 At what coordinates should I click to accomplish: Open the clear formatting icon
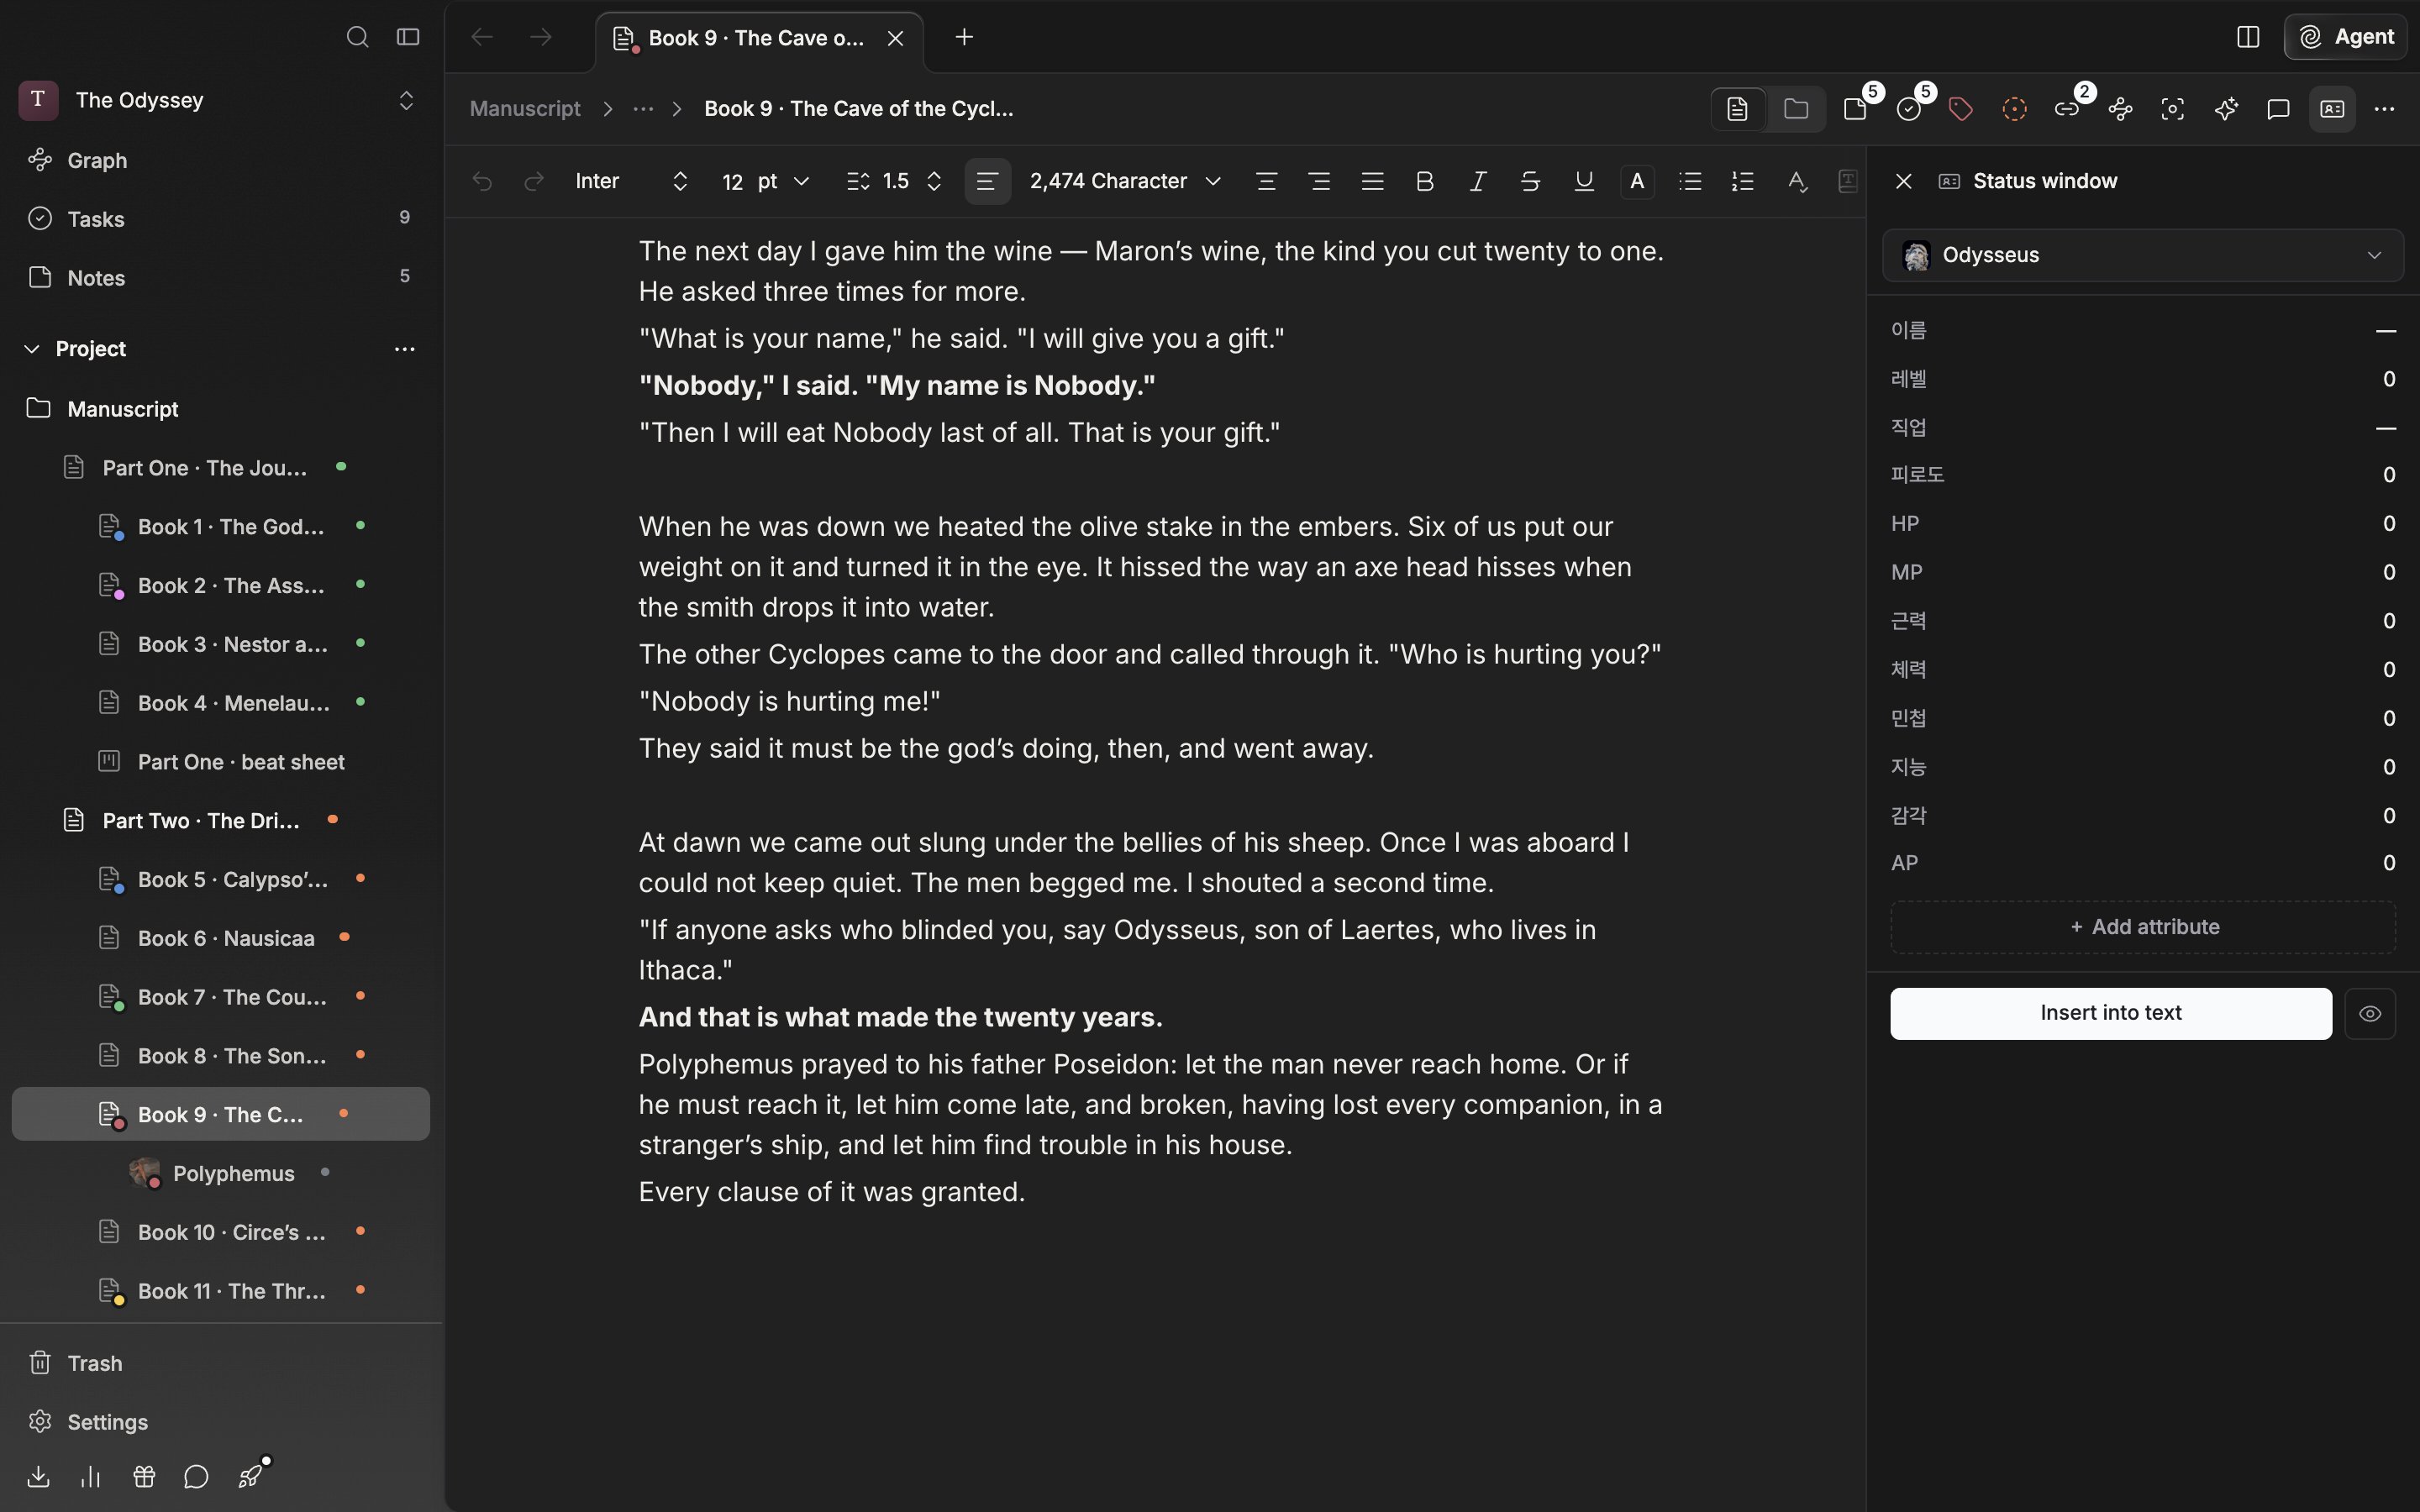[x=1797, y=181]
